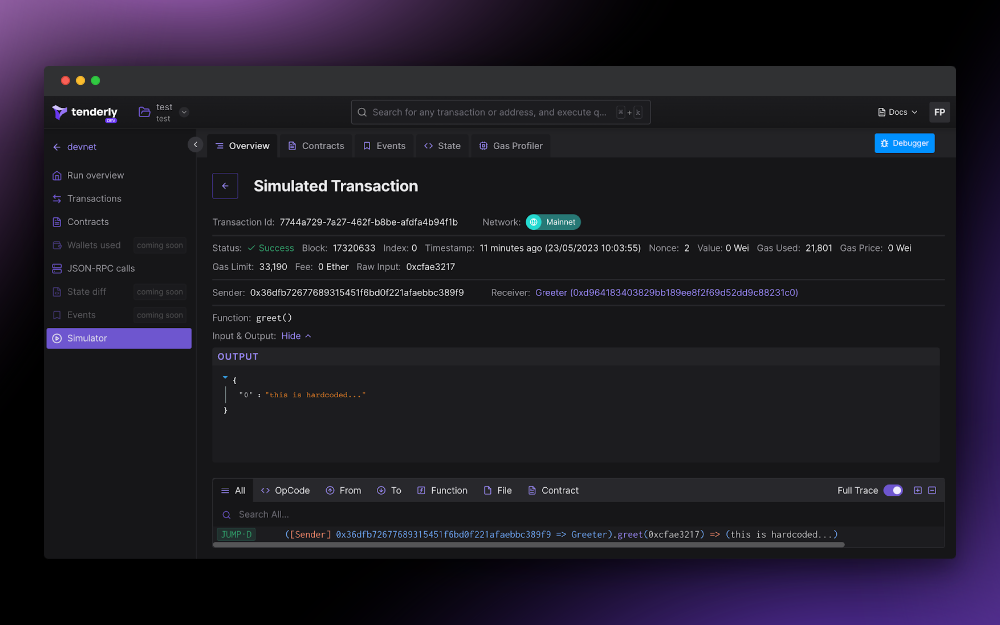Click the Gas Used value 21,801
Image resolution: width=1000 pixels, height=625 pixels.
[x=818, y=248]
